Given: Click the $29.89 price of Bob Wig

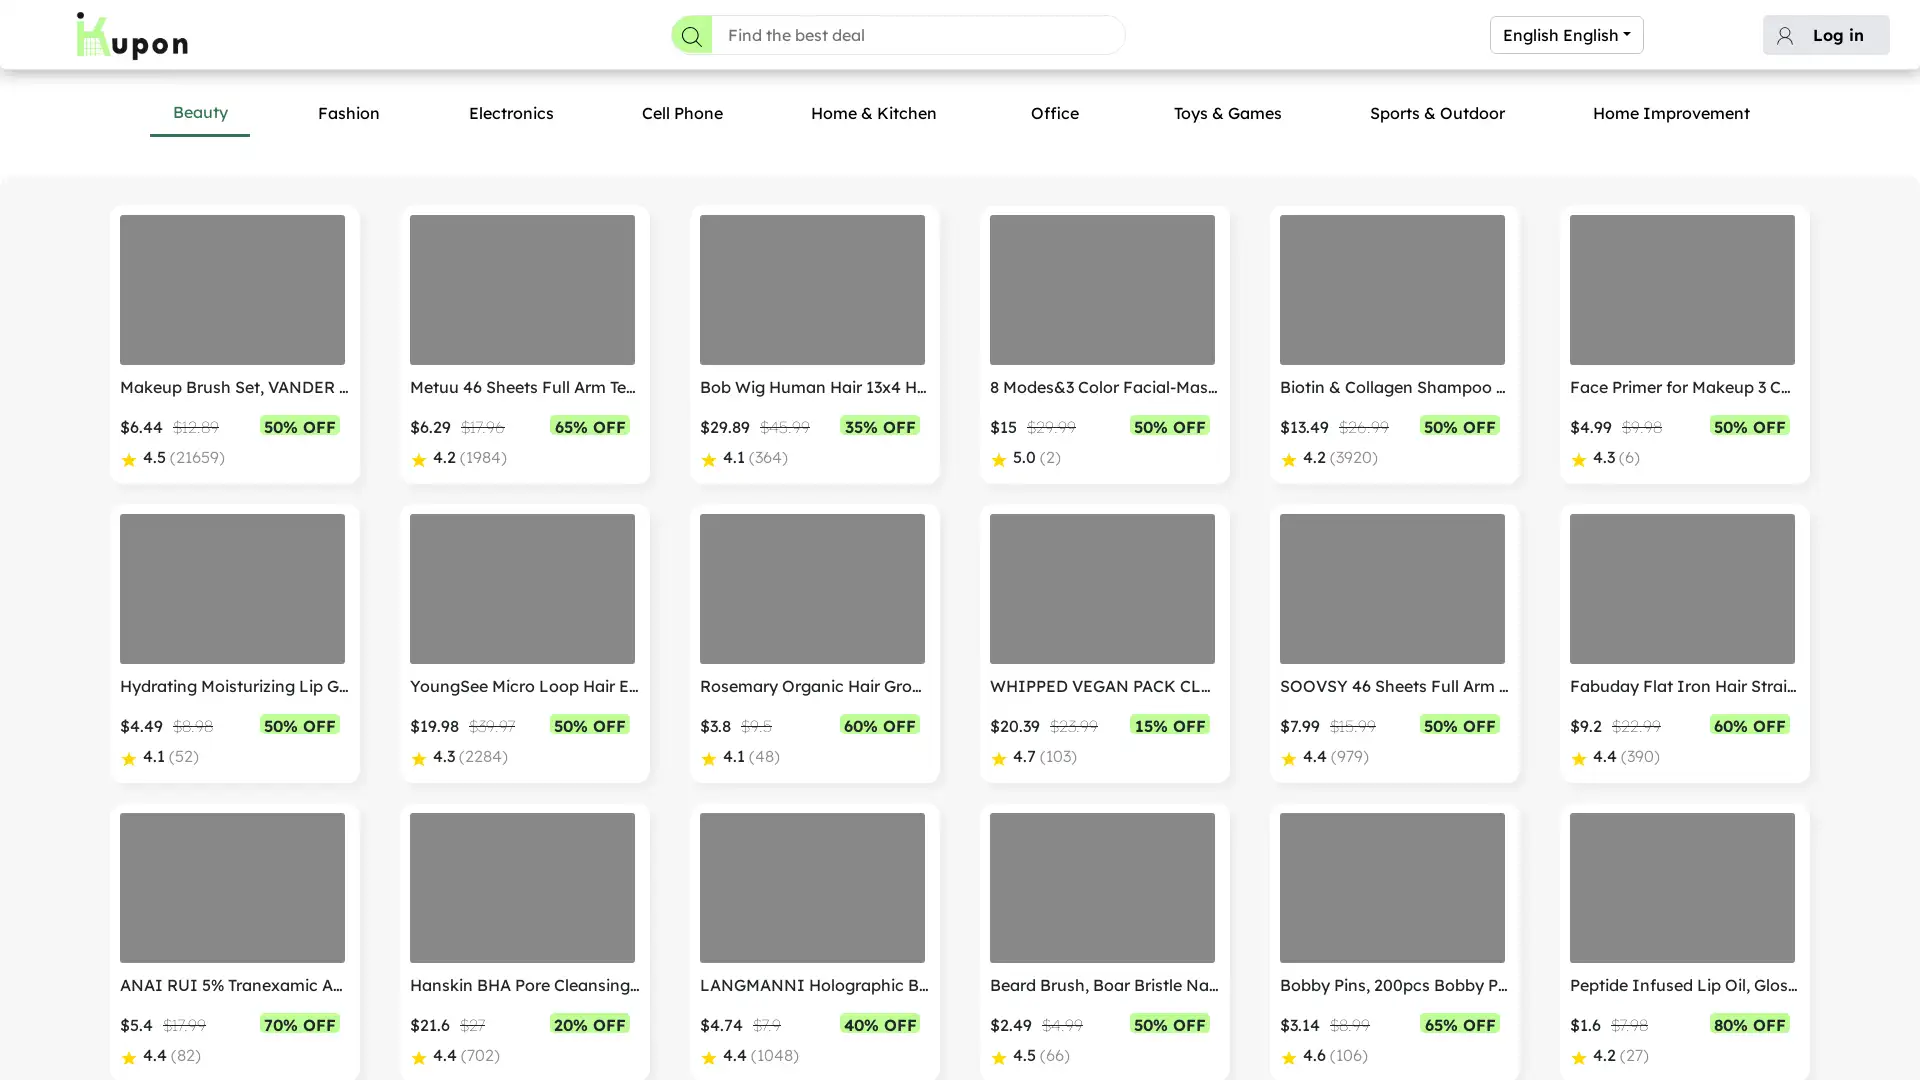Looking at the screenshot, I should click(725, 427).
